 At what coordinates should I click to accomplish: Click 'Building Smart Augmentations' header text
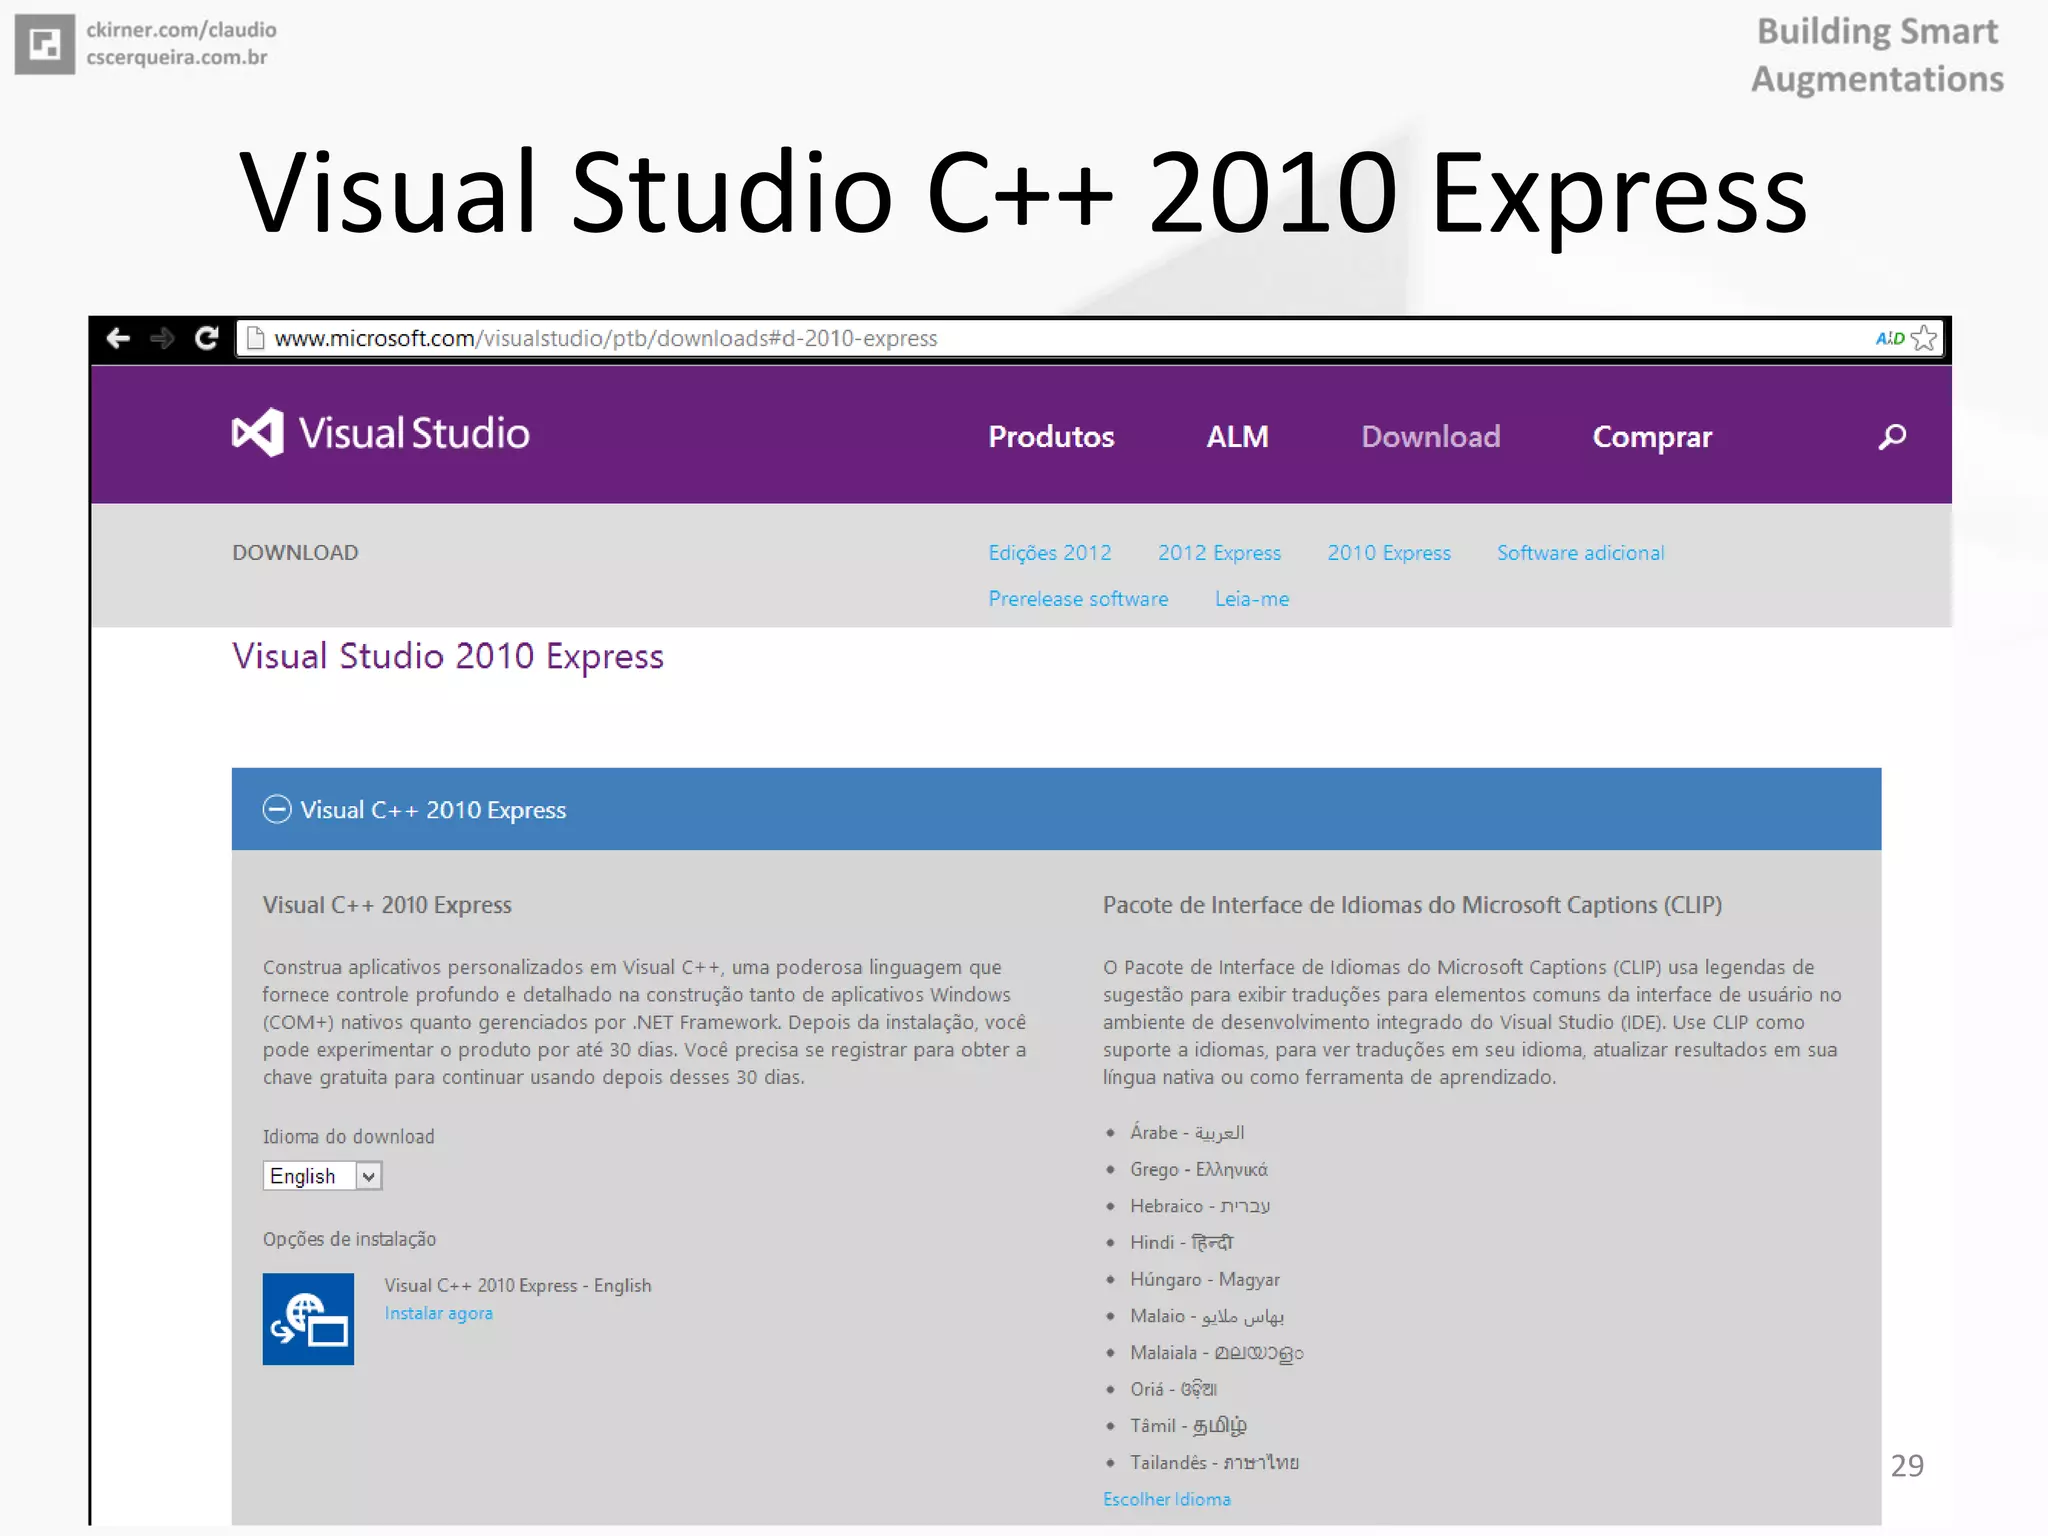(1877, 55)
